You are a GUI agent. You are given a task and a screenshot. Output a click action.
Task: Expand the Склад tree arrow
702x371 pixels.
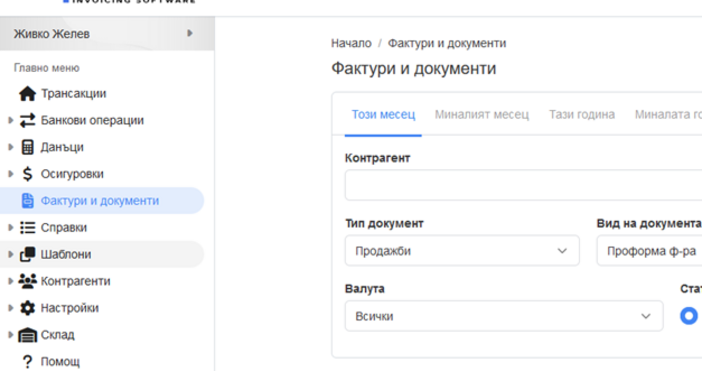click(x=11, y=335)
